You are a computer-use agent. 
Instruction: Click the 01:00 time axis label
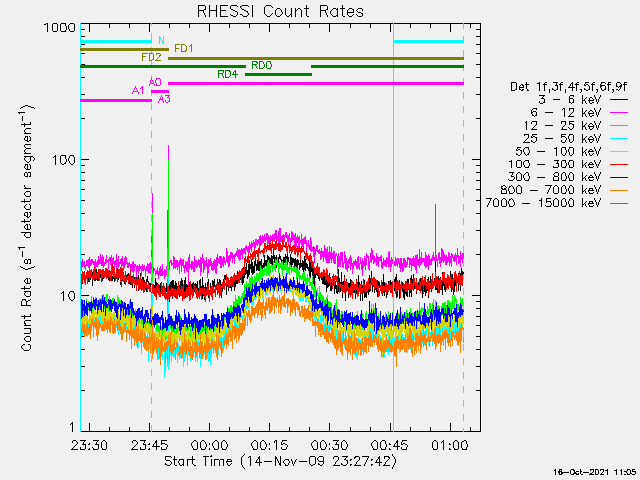click(x=450, y=445)
